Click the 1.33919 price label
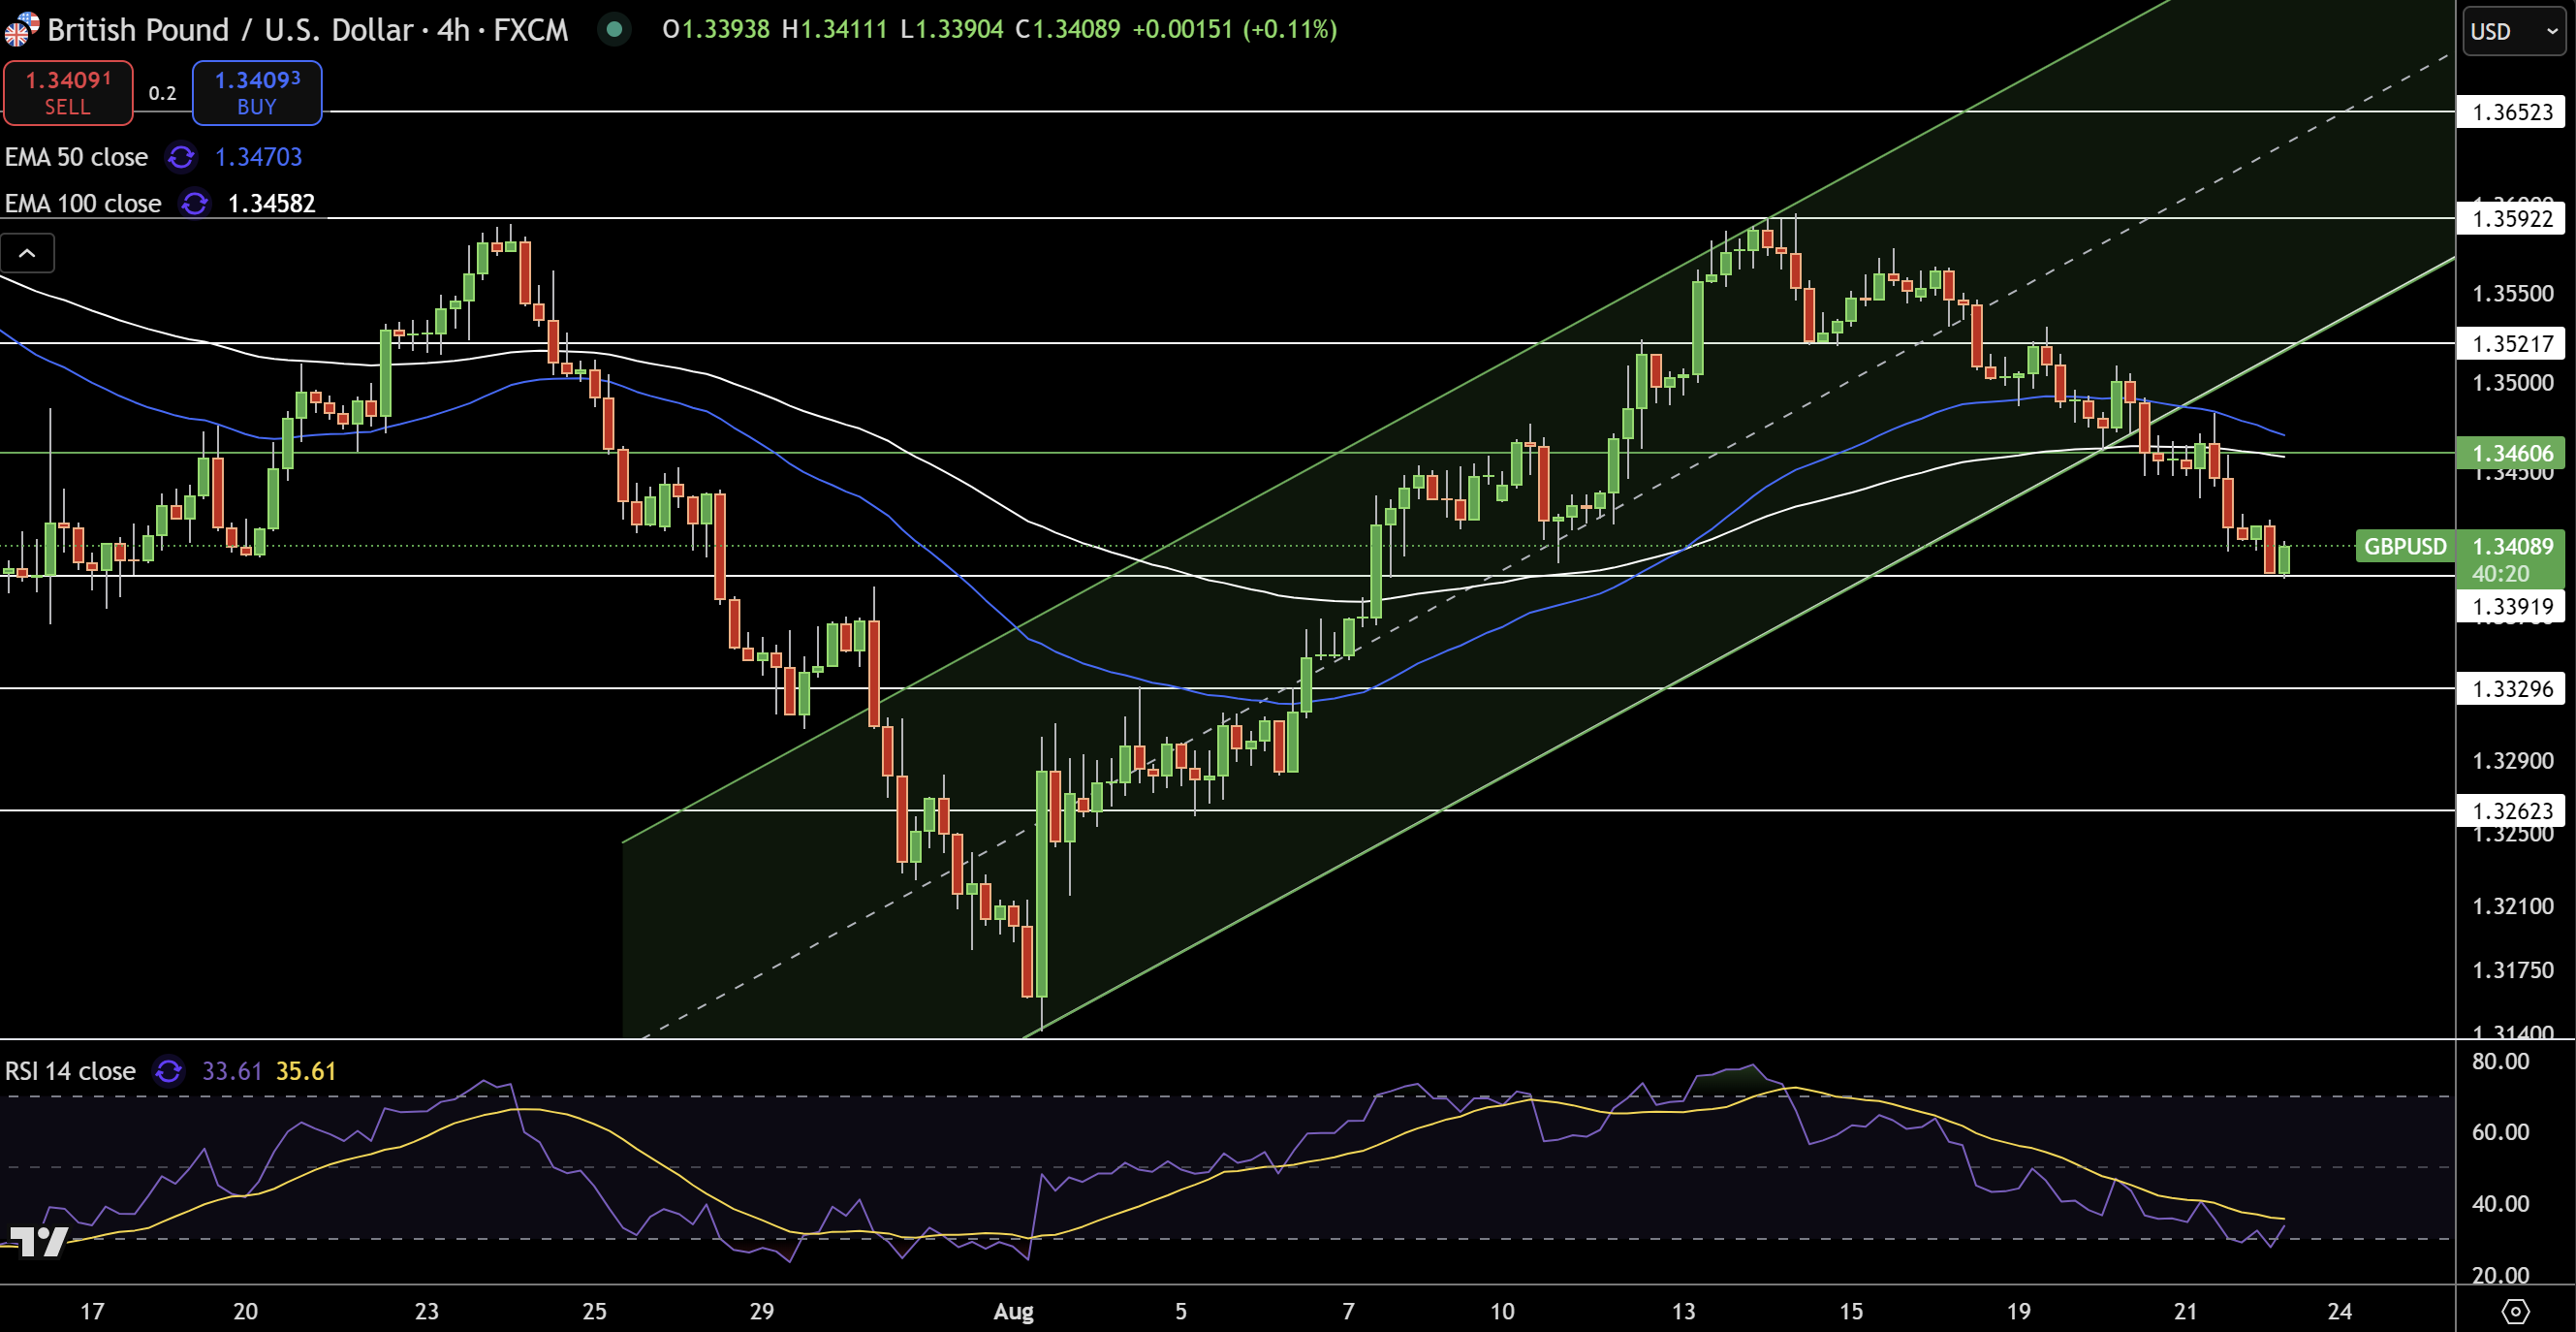Screen dimensions: 2576x1332 [x=2512, y=606]
